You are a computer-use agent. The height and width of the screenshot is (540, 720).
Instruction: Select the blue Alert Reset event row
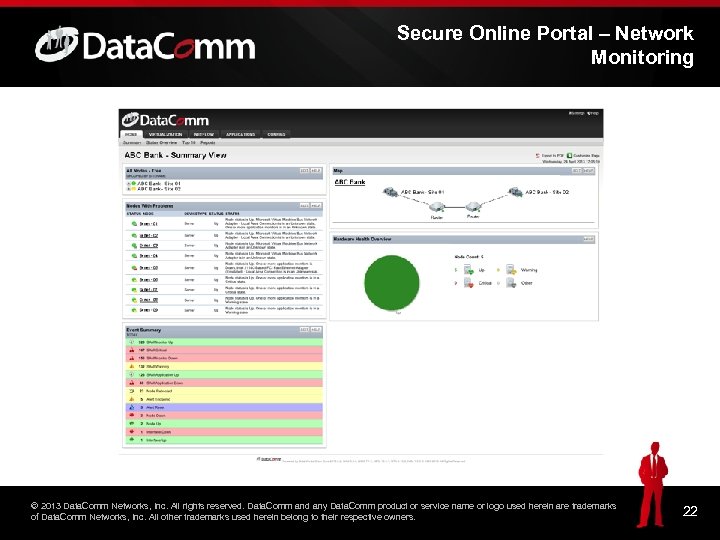224,407
